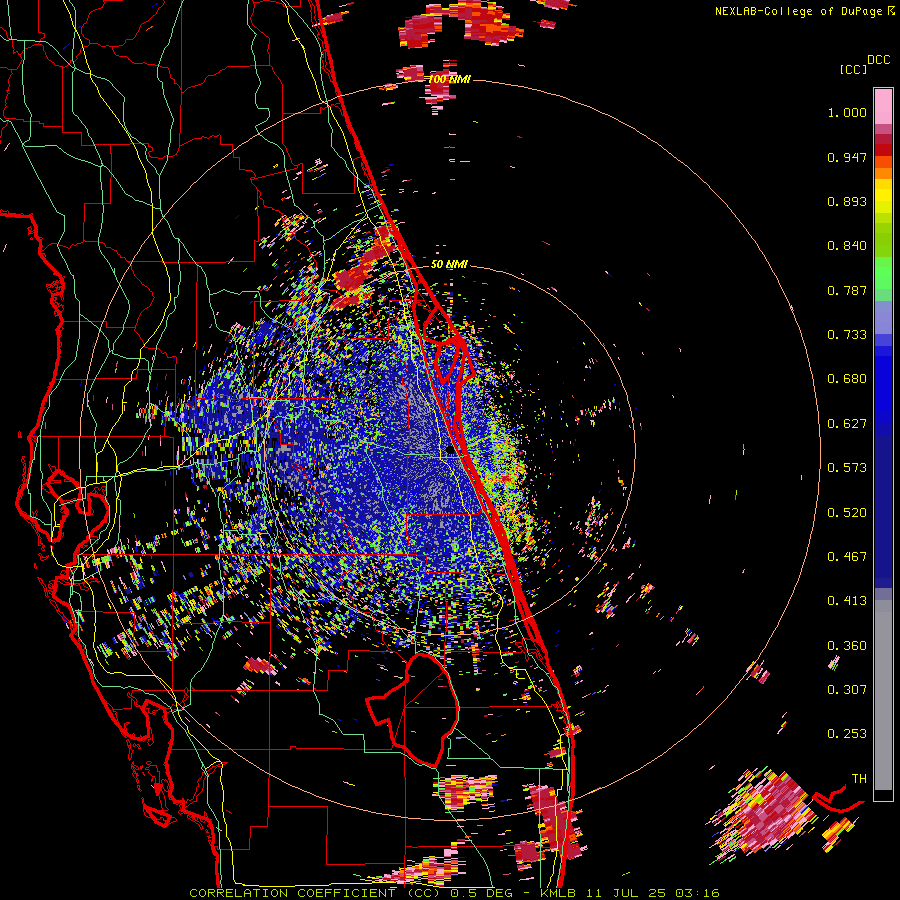
Task: Click the 11 JUL 25 date text
Action: pyautogui.click(x=626, y=893)
